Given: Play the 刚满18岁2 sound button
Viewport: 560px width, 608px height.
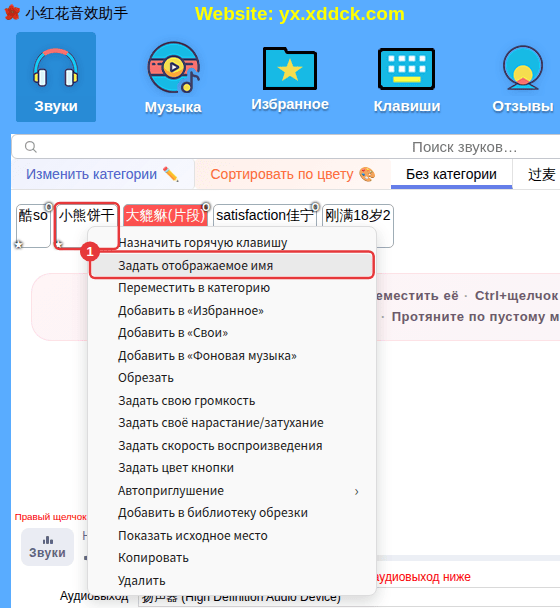Looking at the screenshot, I should (x=358, y=216).
